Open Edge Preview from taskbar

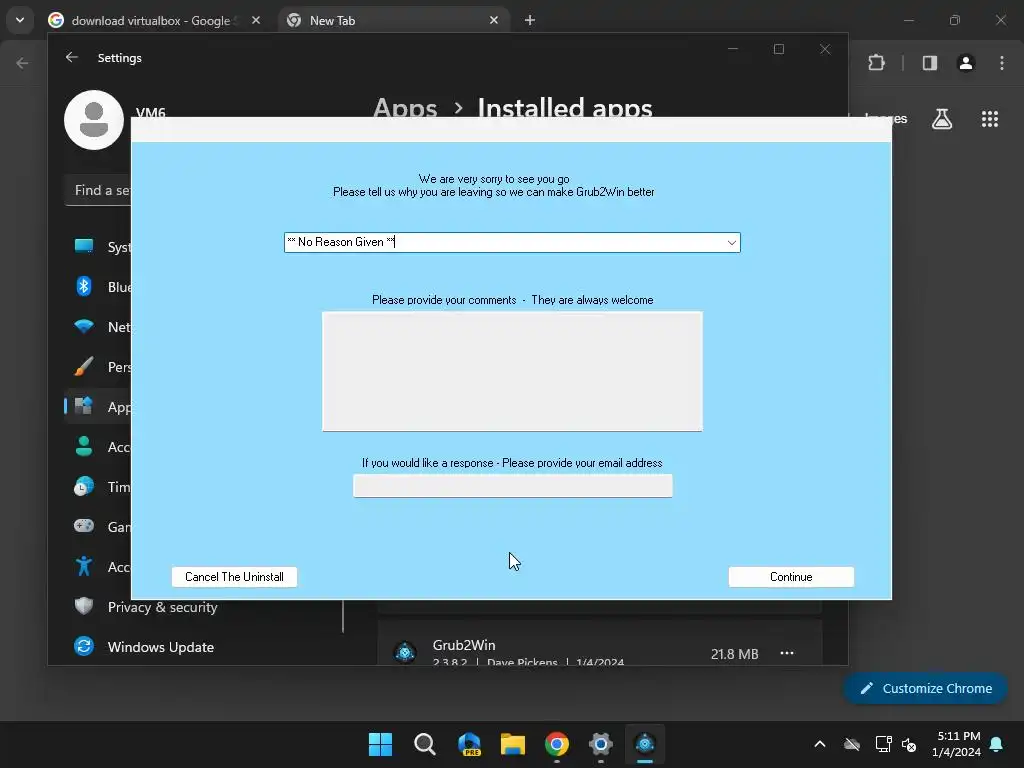pyautogui.click(x=469, y=744)
